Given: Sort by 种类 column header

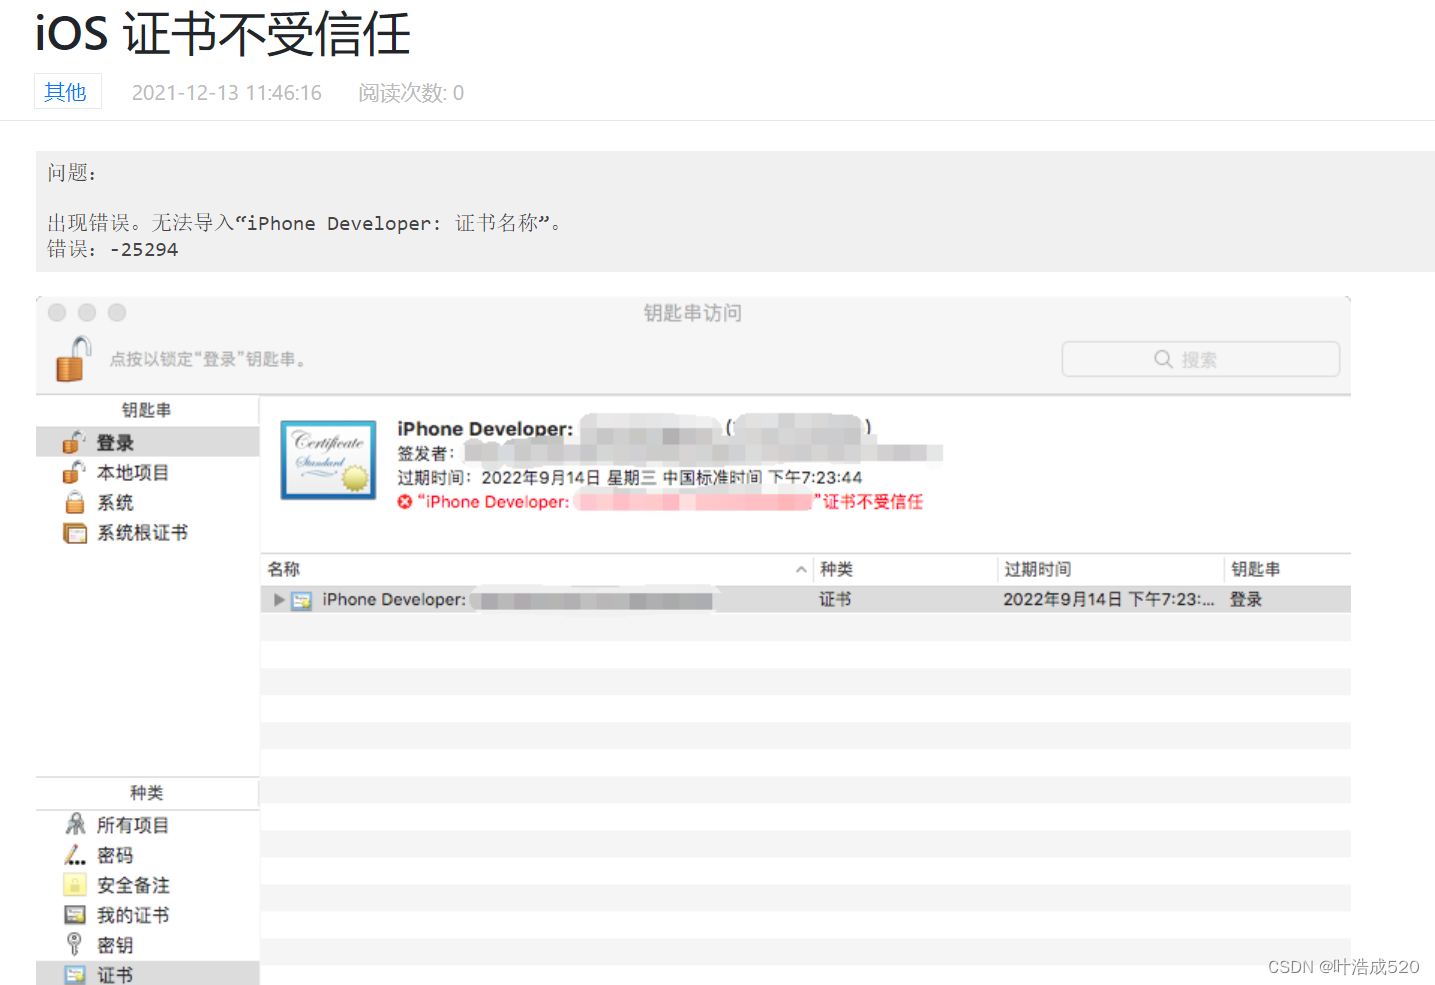Looking at the screenshot, I should tap(836, 569).
